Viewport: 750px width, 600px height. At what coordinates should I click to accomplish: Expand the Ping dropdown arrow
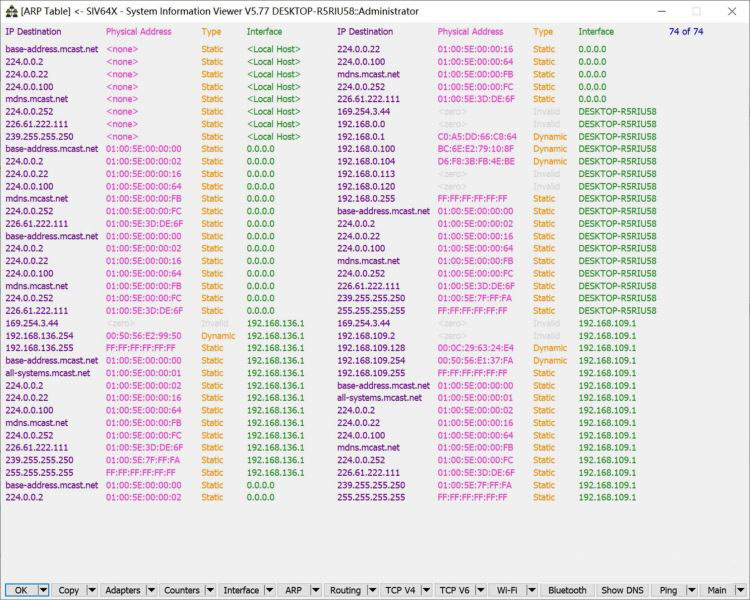692,590
